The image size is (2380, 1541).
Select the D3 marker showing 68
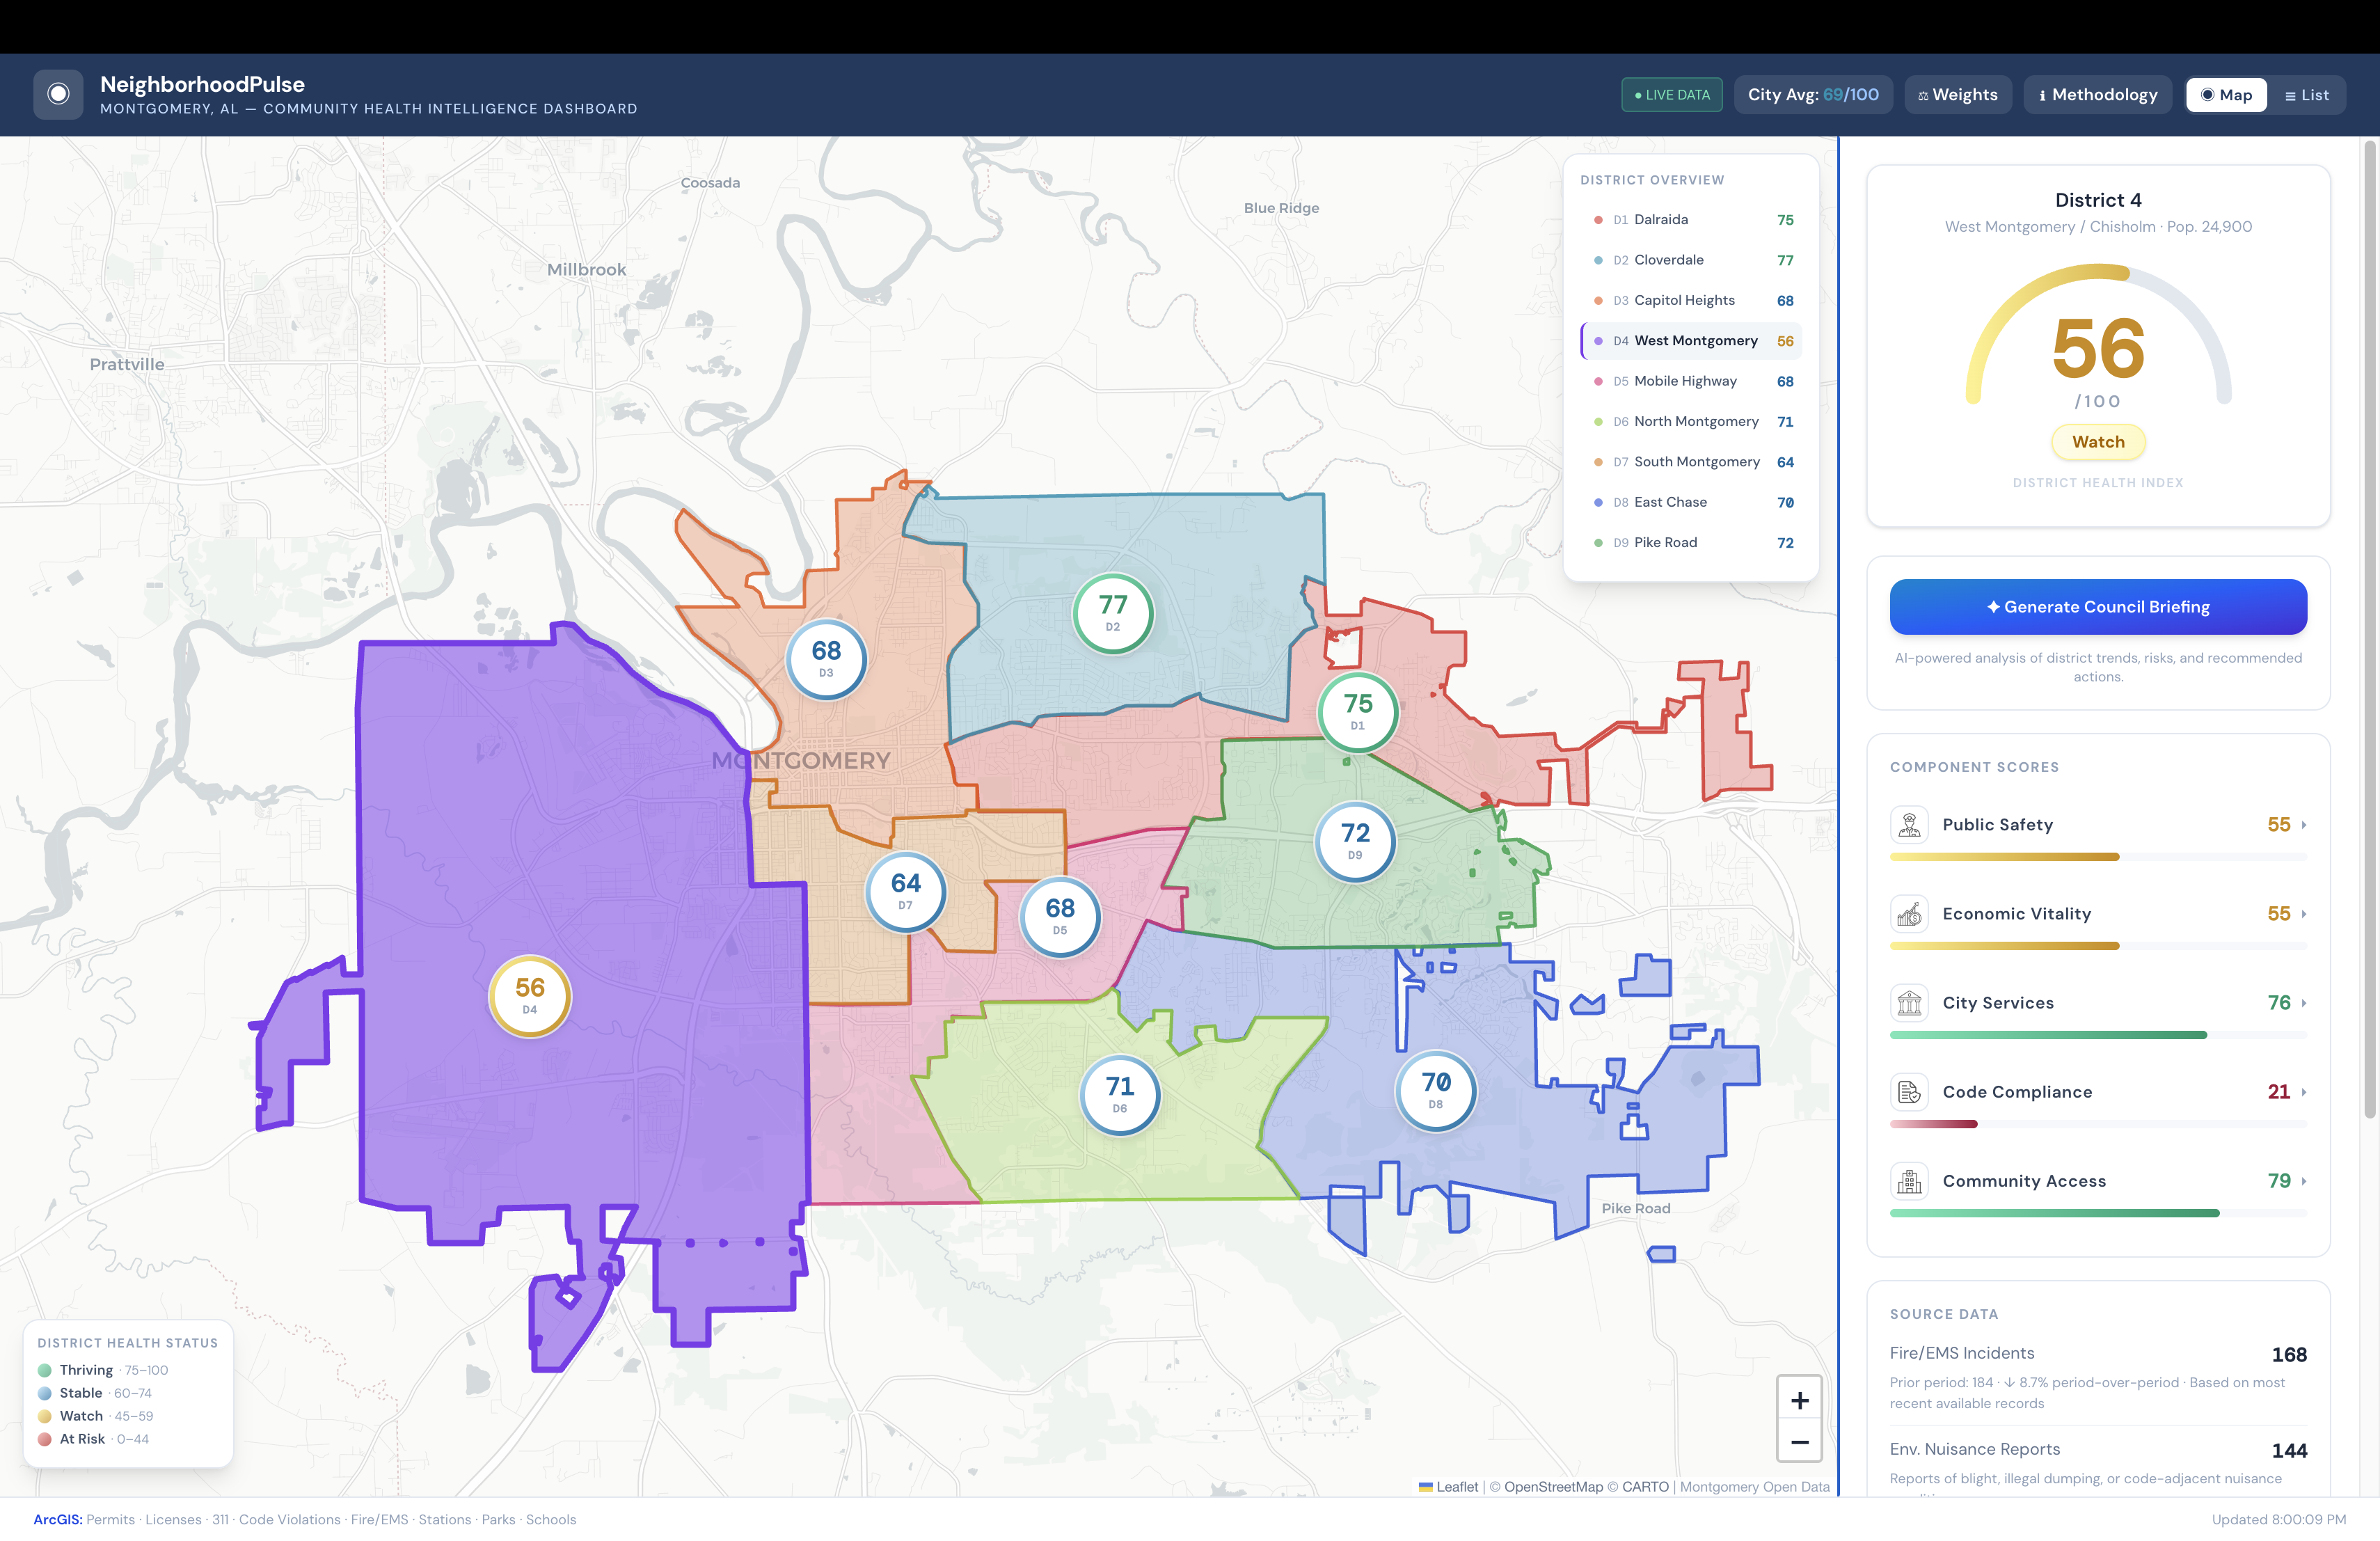[826, 659]
